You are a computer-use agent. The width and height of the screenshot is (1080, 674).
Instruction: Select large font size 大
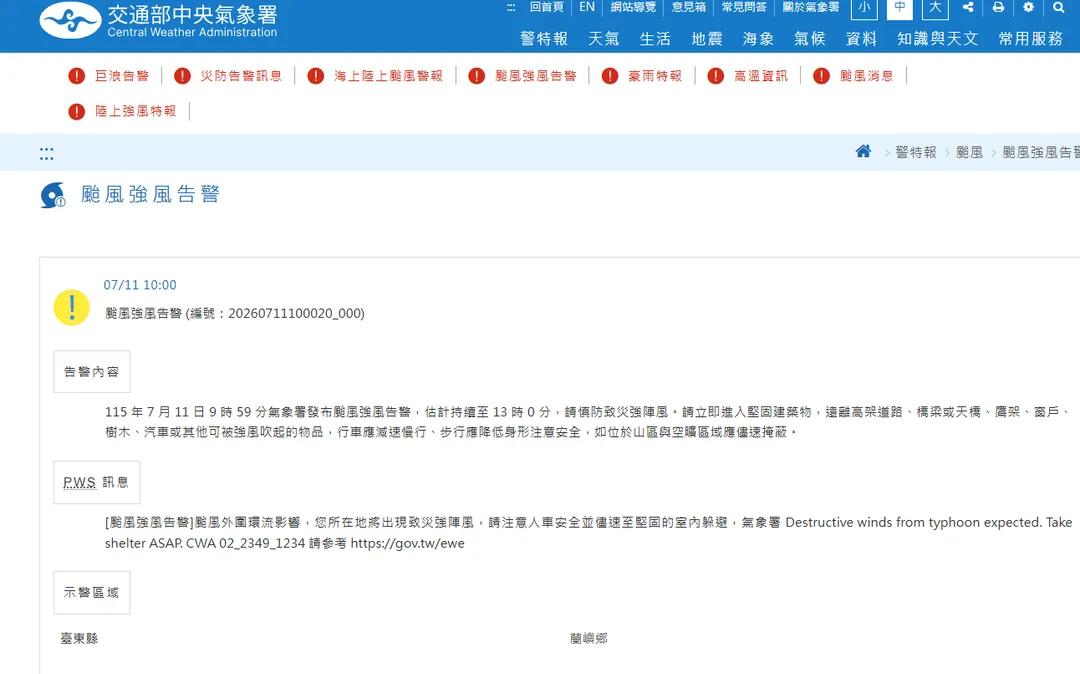935,8
